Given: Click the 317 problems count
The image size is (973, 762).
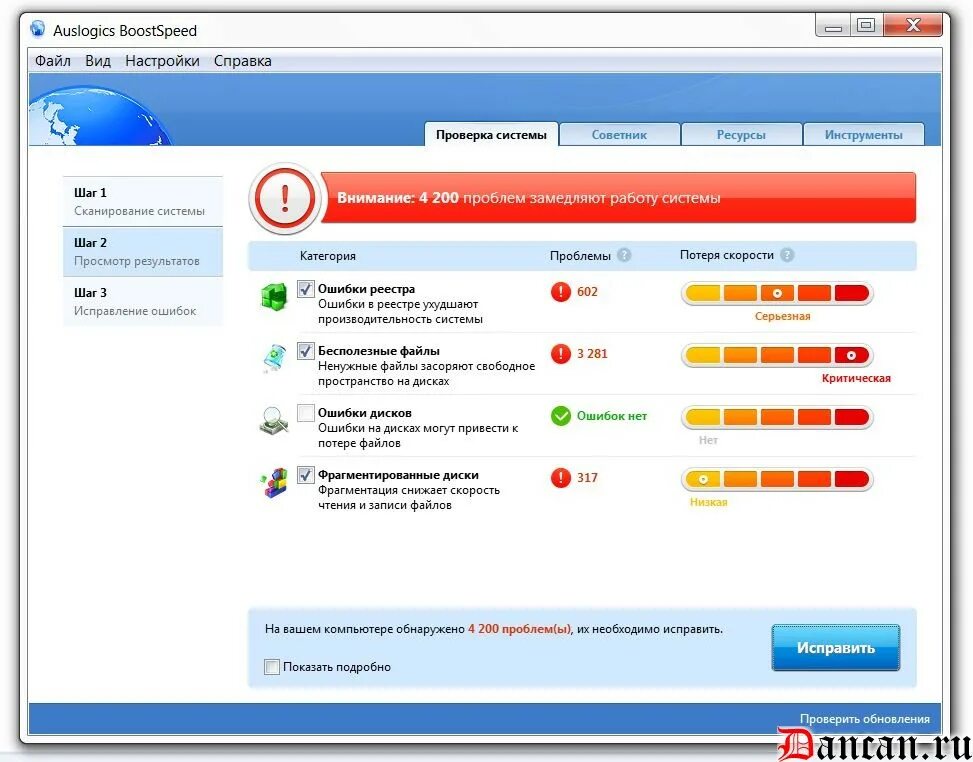Looking at the screenshot, I should pyautogui.click(x=587, y=478).
